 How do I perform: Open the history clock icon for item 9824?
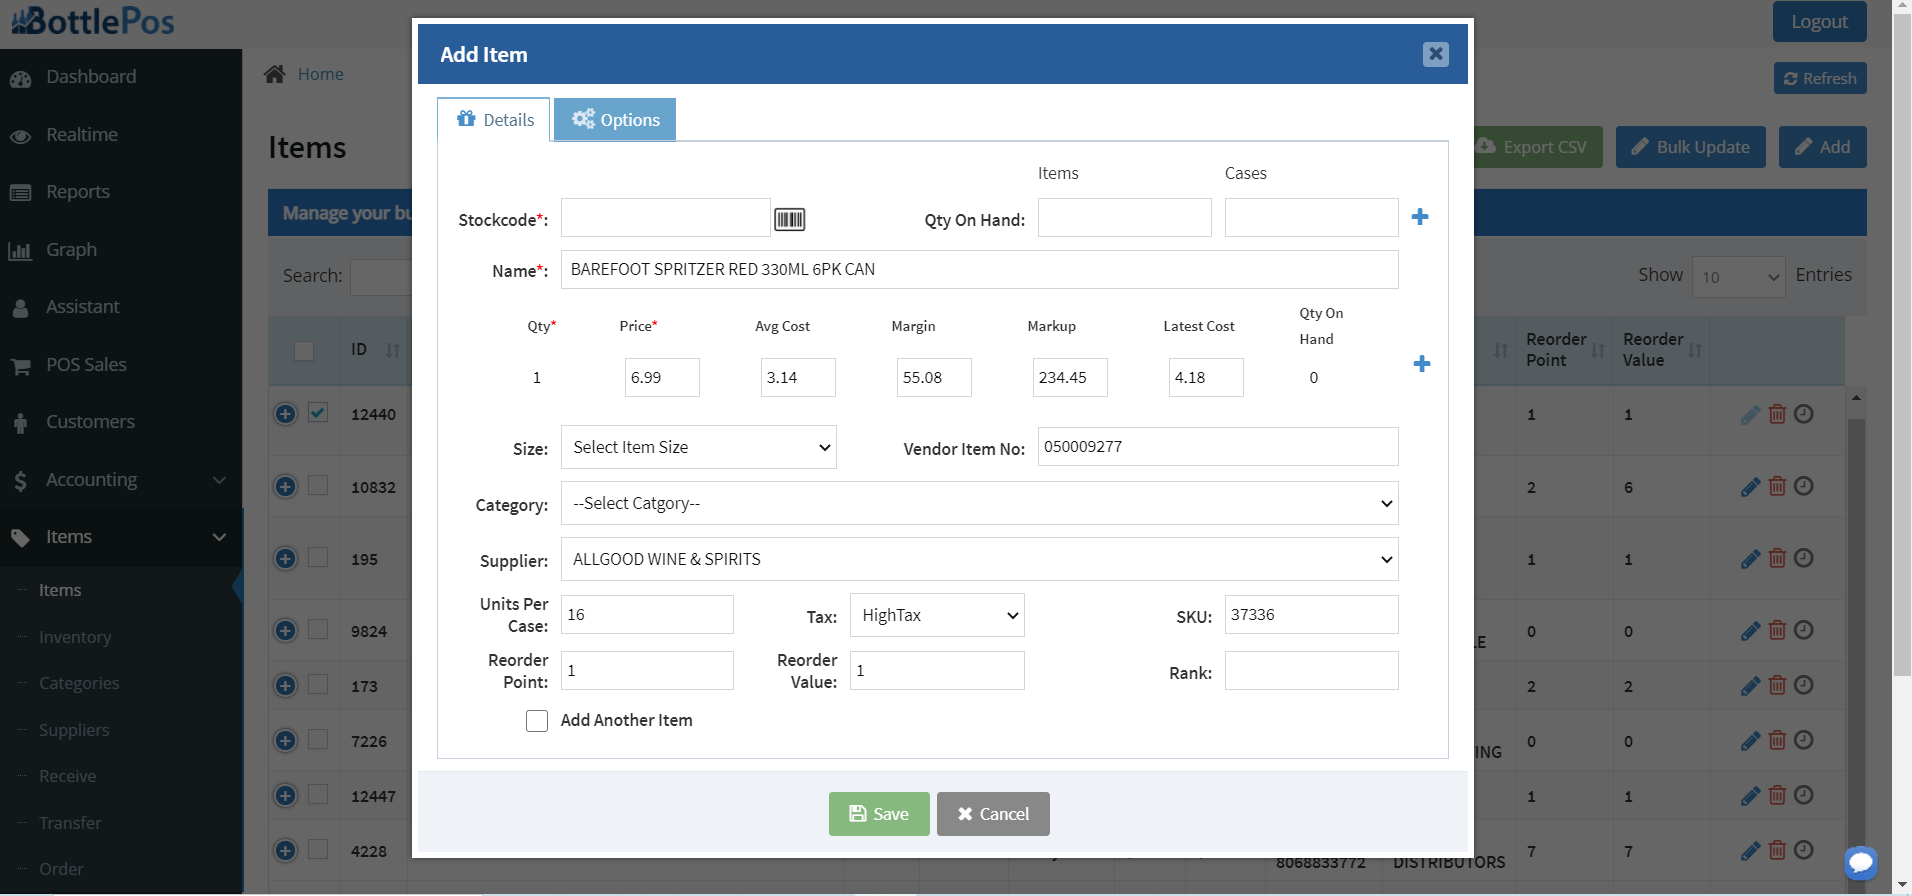[1803, 630]
